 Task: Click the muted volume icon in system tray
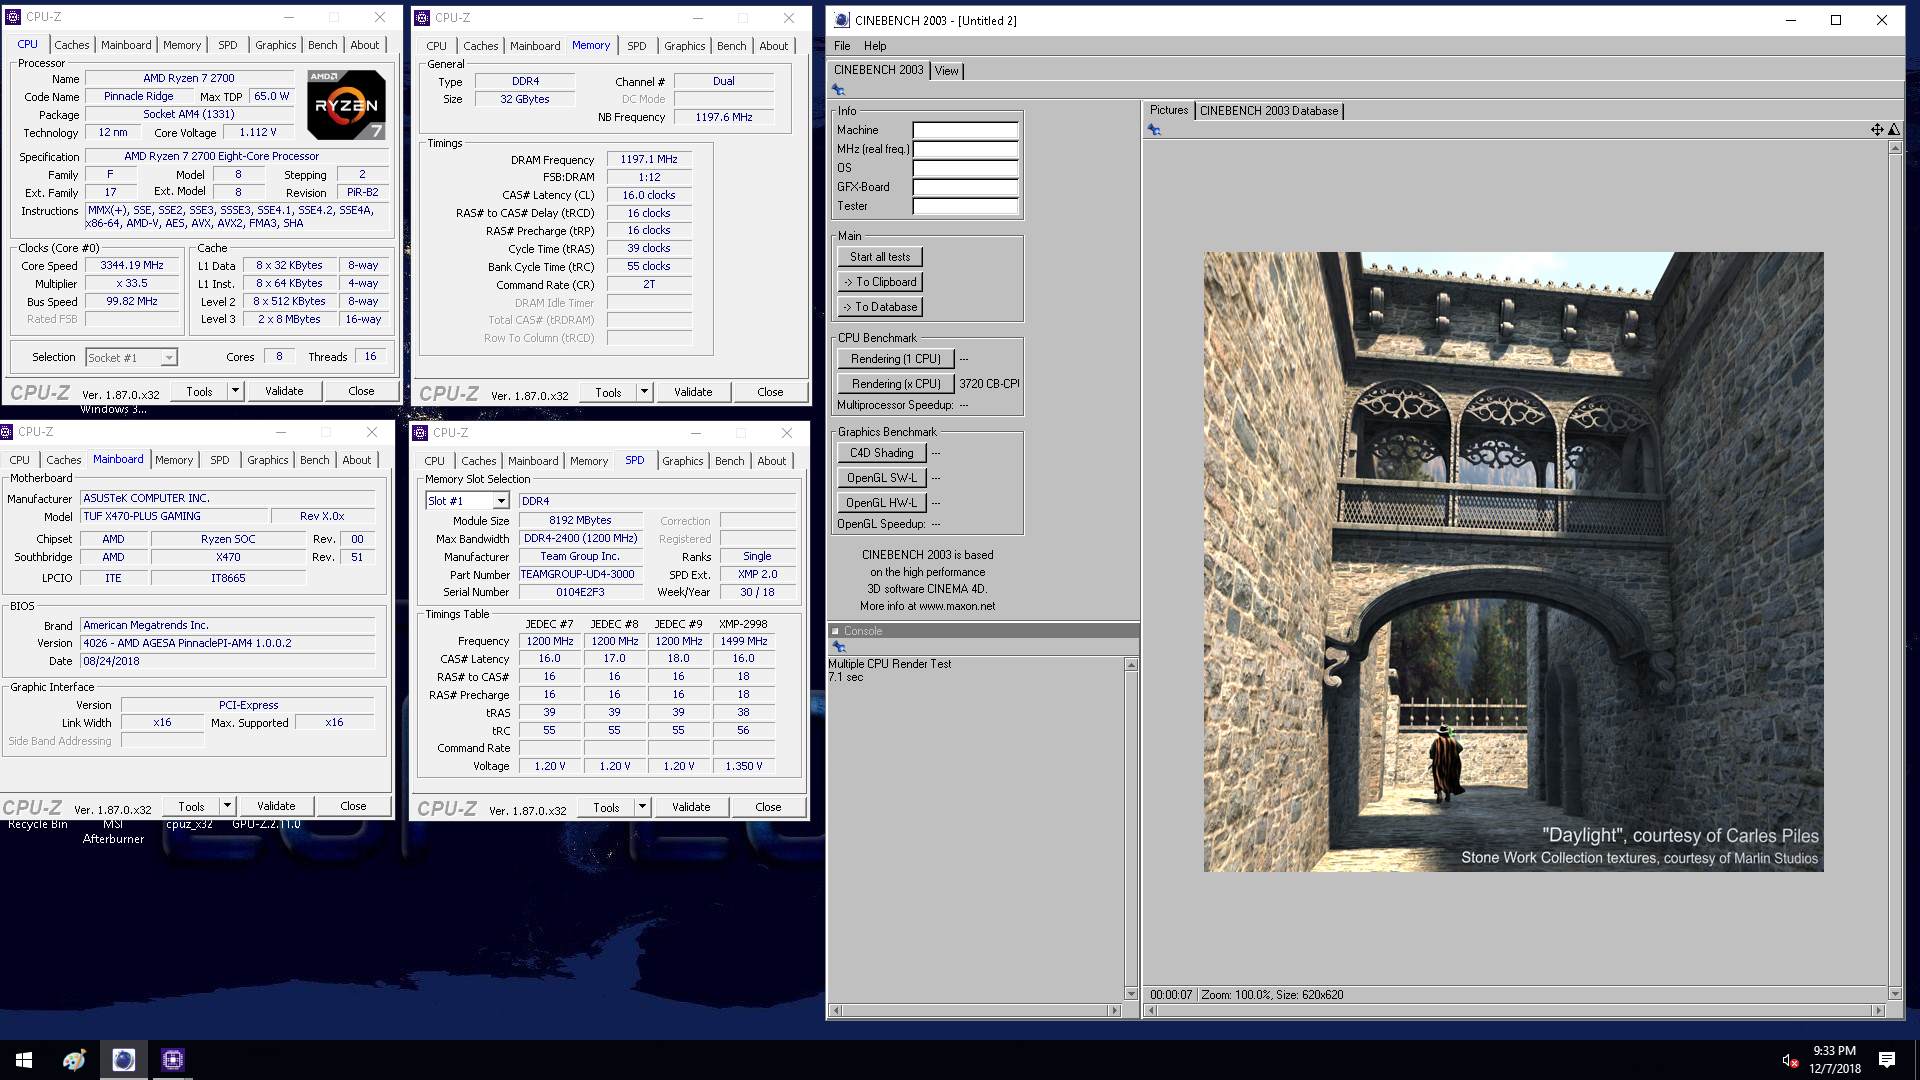[x=1789, y=1060]
